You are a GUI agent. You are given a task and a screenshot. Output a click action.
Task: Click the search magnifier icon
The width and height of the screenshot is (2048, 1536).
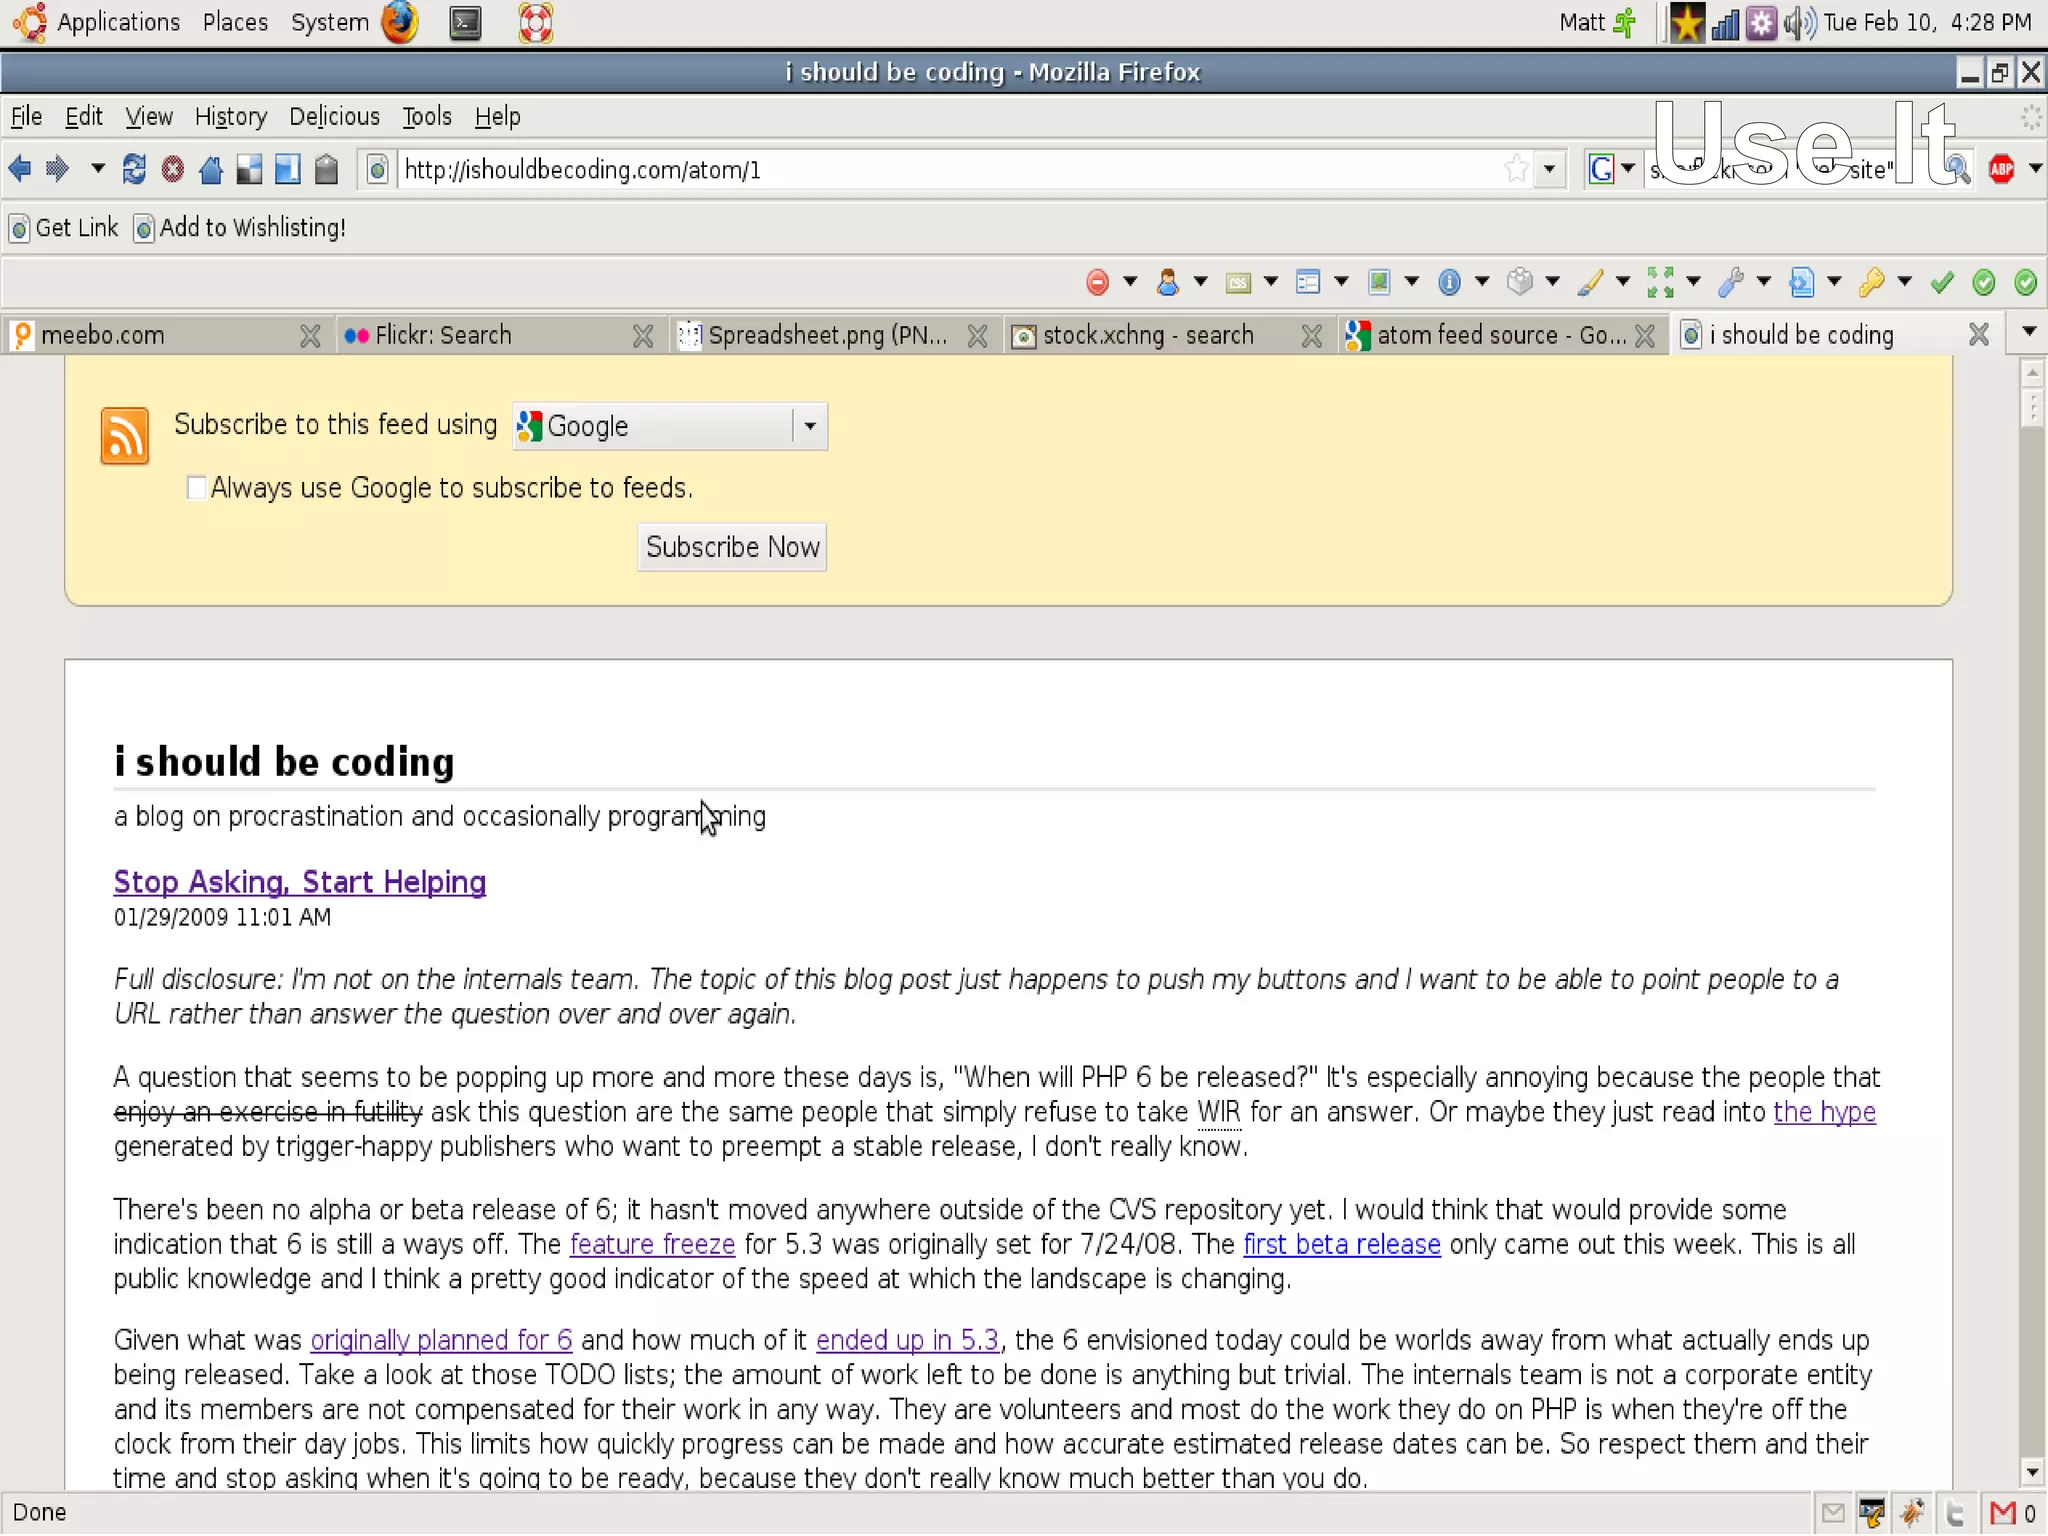click(x=1958, y=169)
